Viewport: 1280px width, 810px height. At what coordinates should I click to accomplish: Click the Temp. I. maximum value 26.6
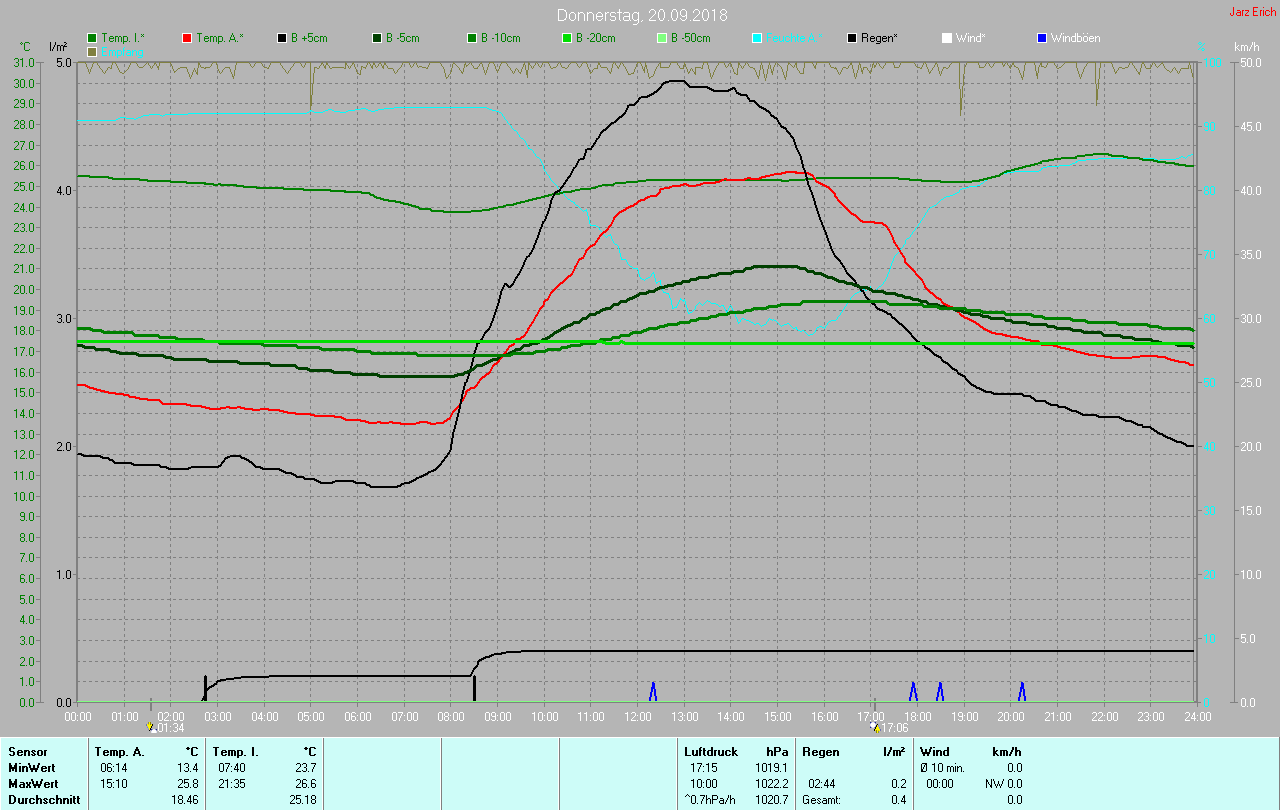tap(306, 783)
